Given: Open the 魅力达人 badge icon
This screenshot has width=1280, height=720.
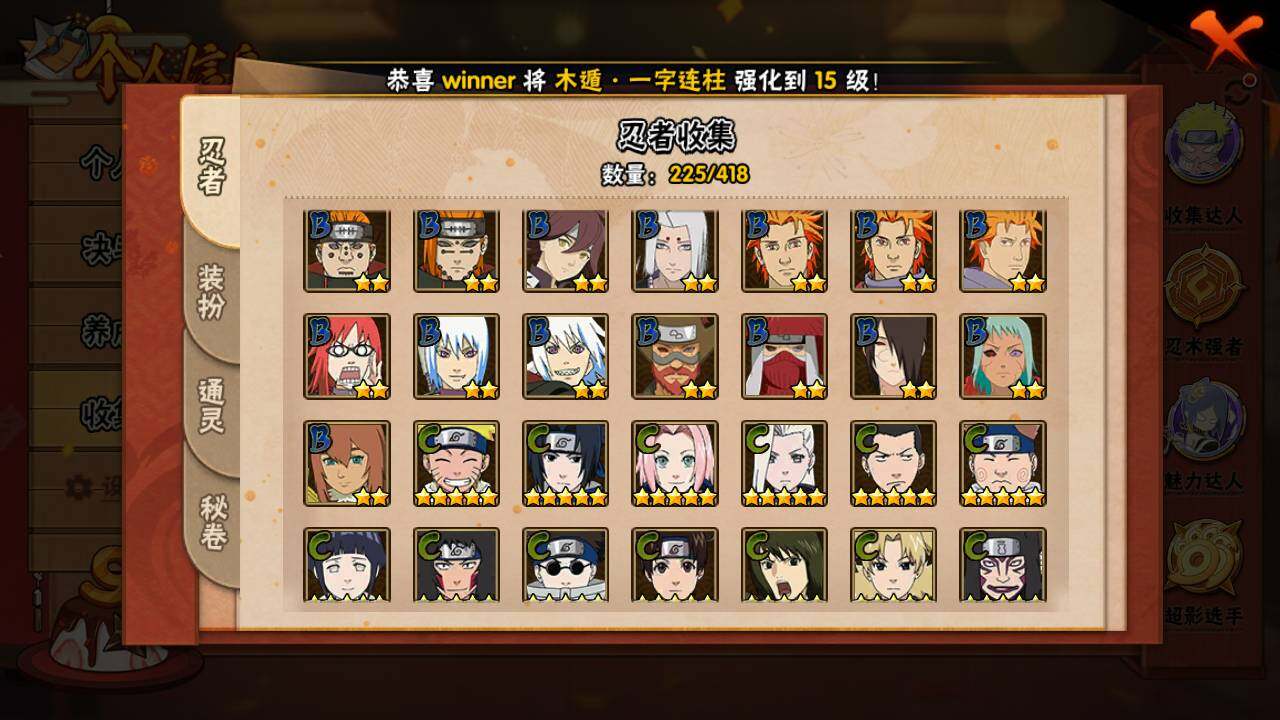Looking at the screenshot, I should coord(1204,420).
